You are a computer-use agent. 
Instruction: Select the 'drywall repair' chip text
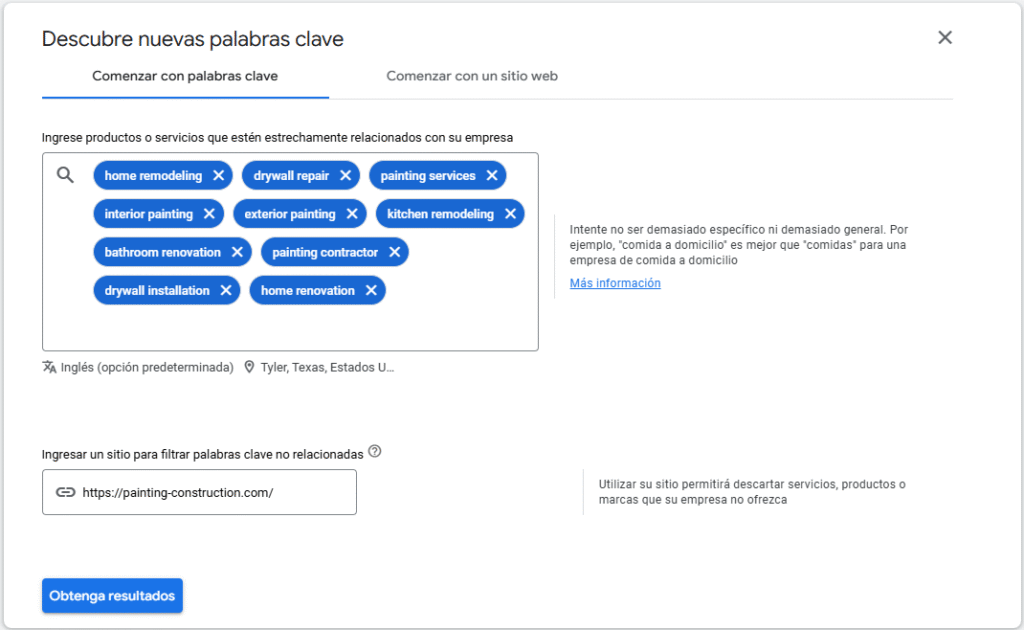291,176
